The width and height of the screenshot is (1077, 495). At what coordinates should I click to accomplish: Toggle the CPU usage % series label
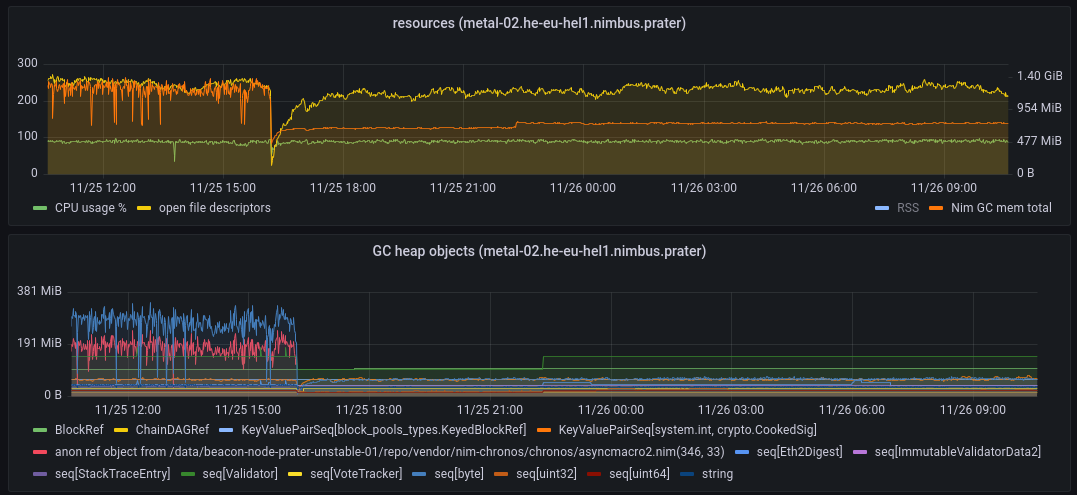[91, 207]
